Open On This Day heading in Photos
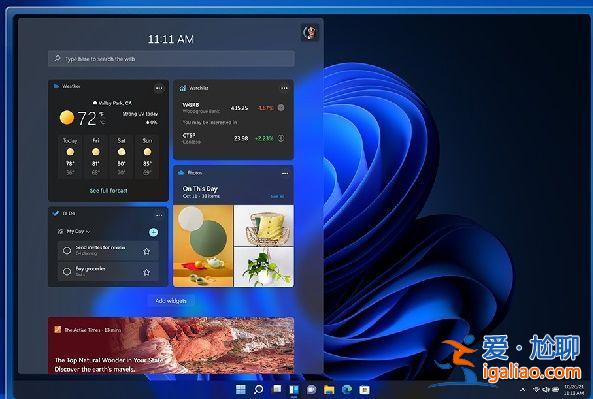The height and width of the screenshot is (399, 593). 200,188
